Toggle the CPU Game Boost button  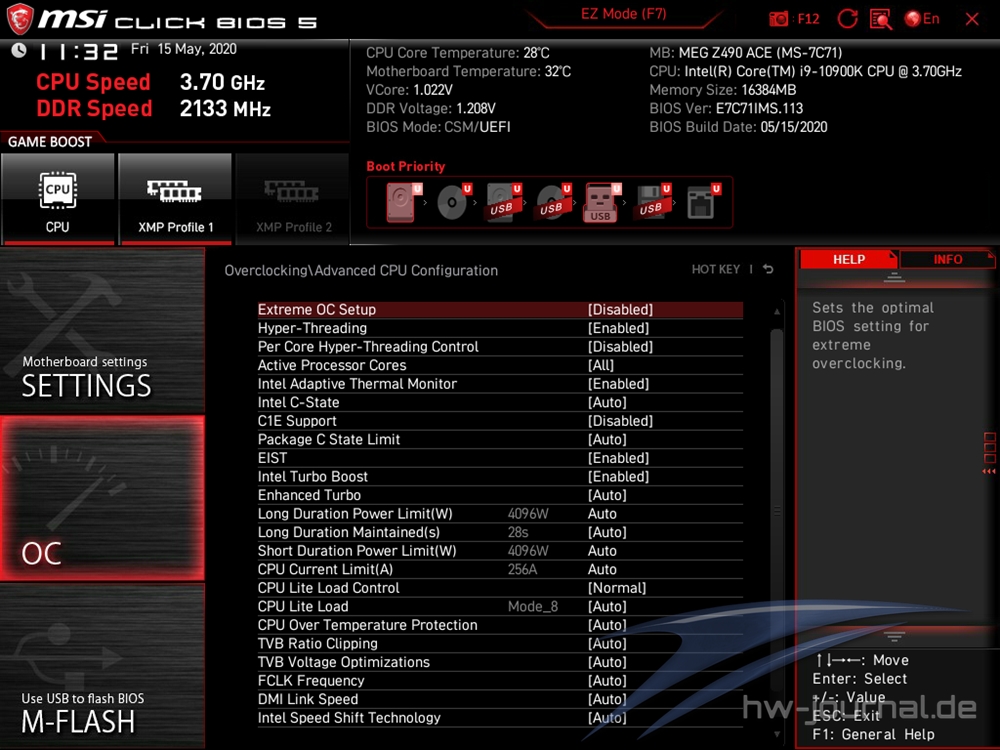click(57, 199)
